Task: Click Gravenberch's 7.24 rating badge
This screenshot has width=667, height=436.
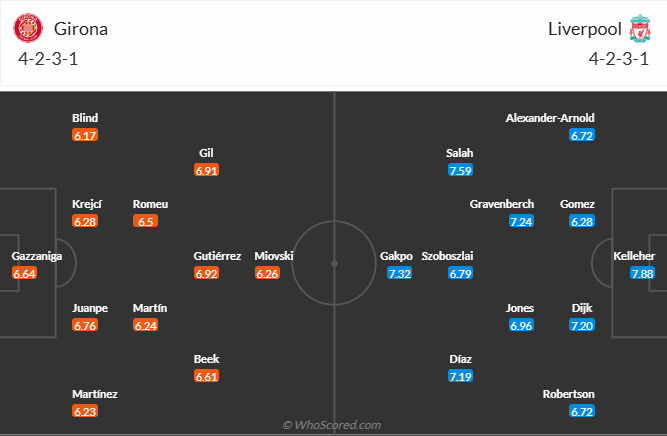Action: pos(521,222)
